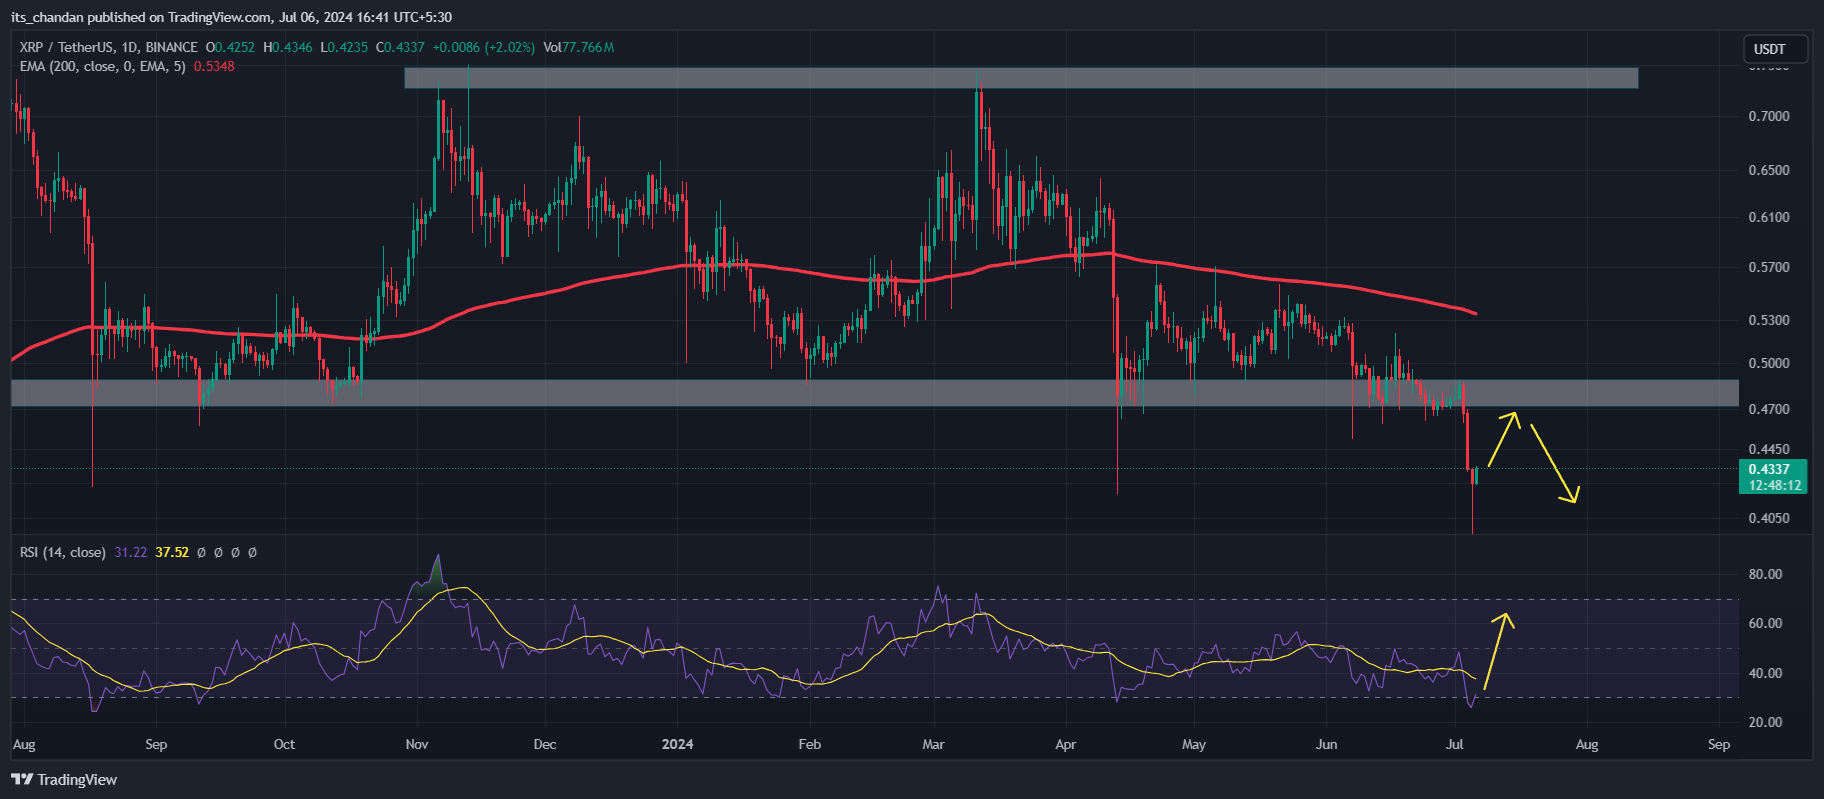Image resolution: width=1824 pixels, height=799 pixels.
Task: Click the 0.7000 price scale label
Action: point(1768,116)
